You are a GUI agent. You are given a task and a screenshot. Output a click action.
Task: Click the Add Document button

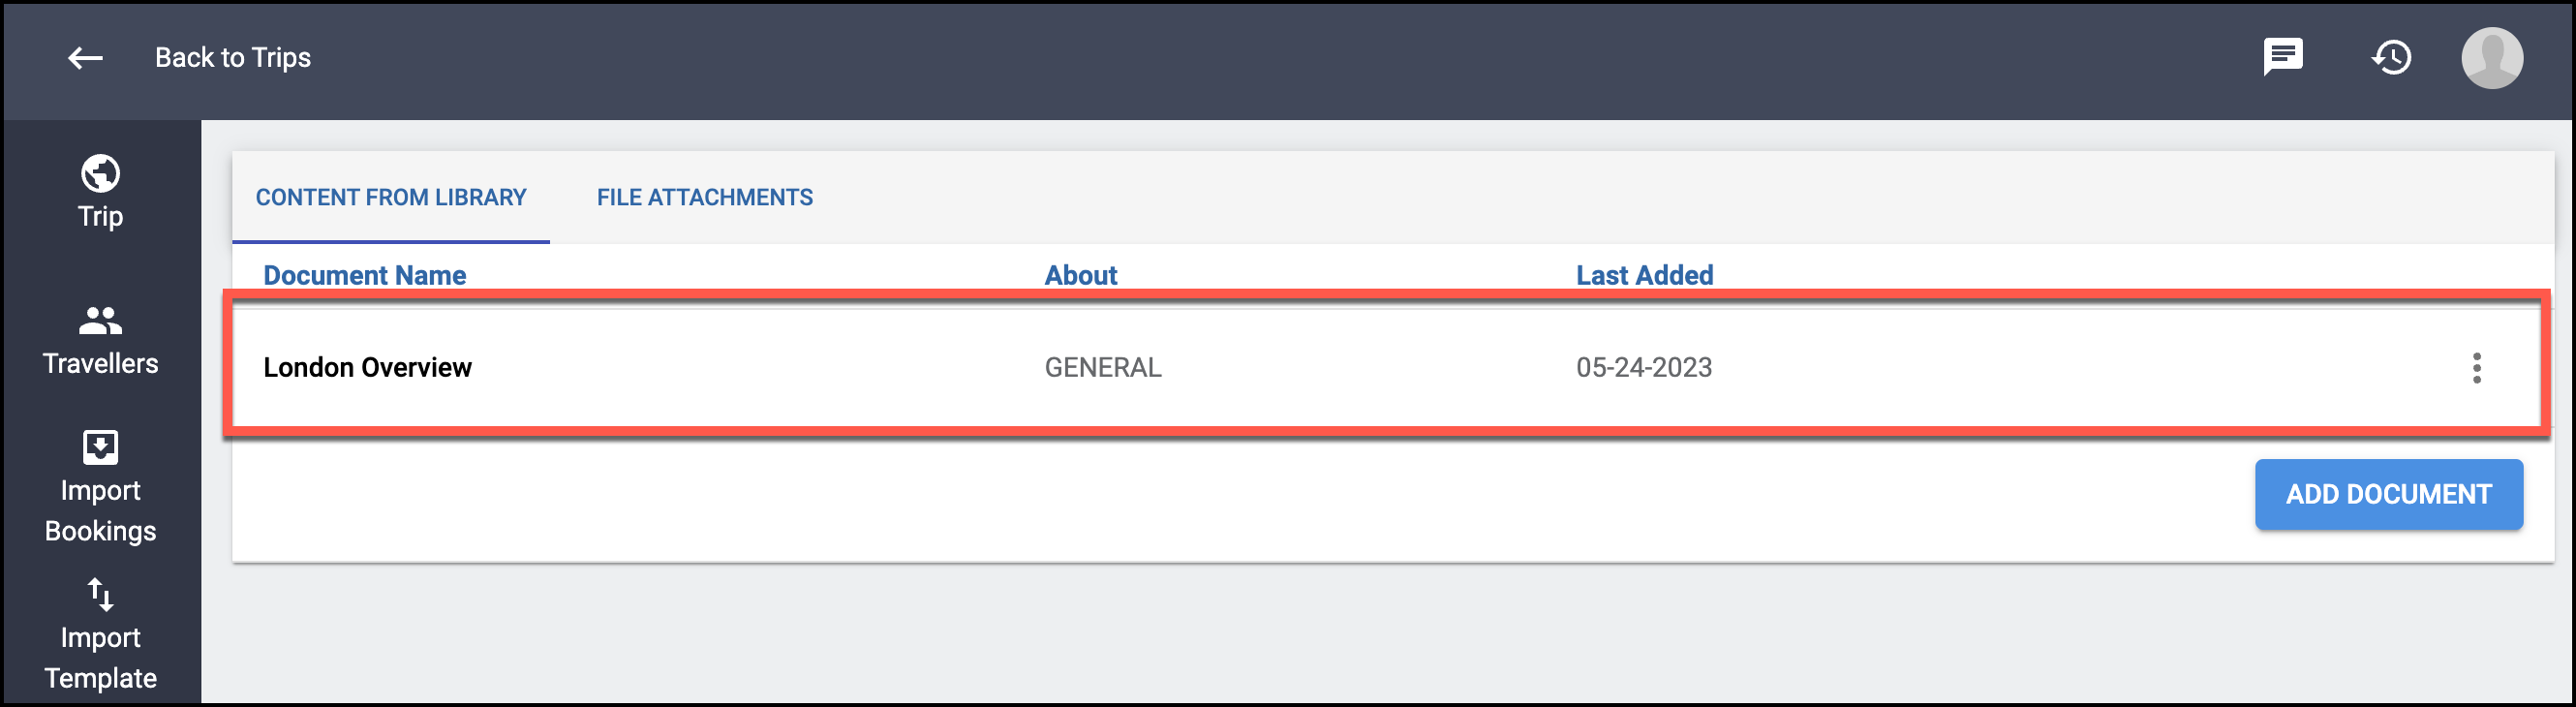(x=2388, y=494)
